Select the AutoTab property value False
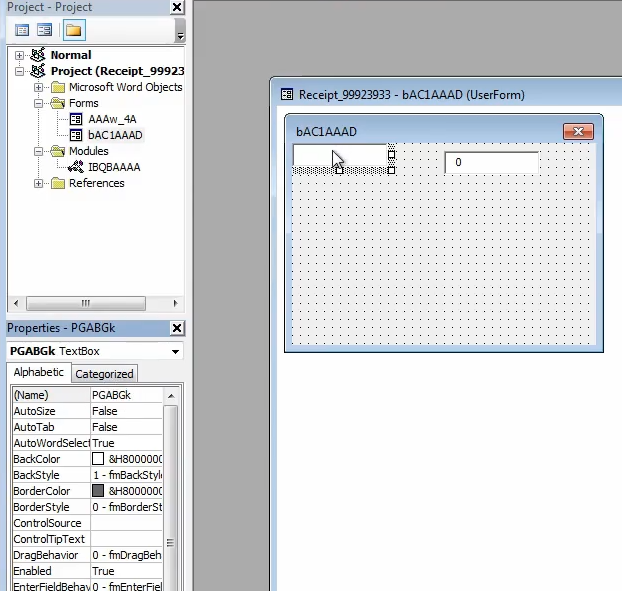 pyautogui.click(x=127, y=427)
